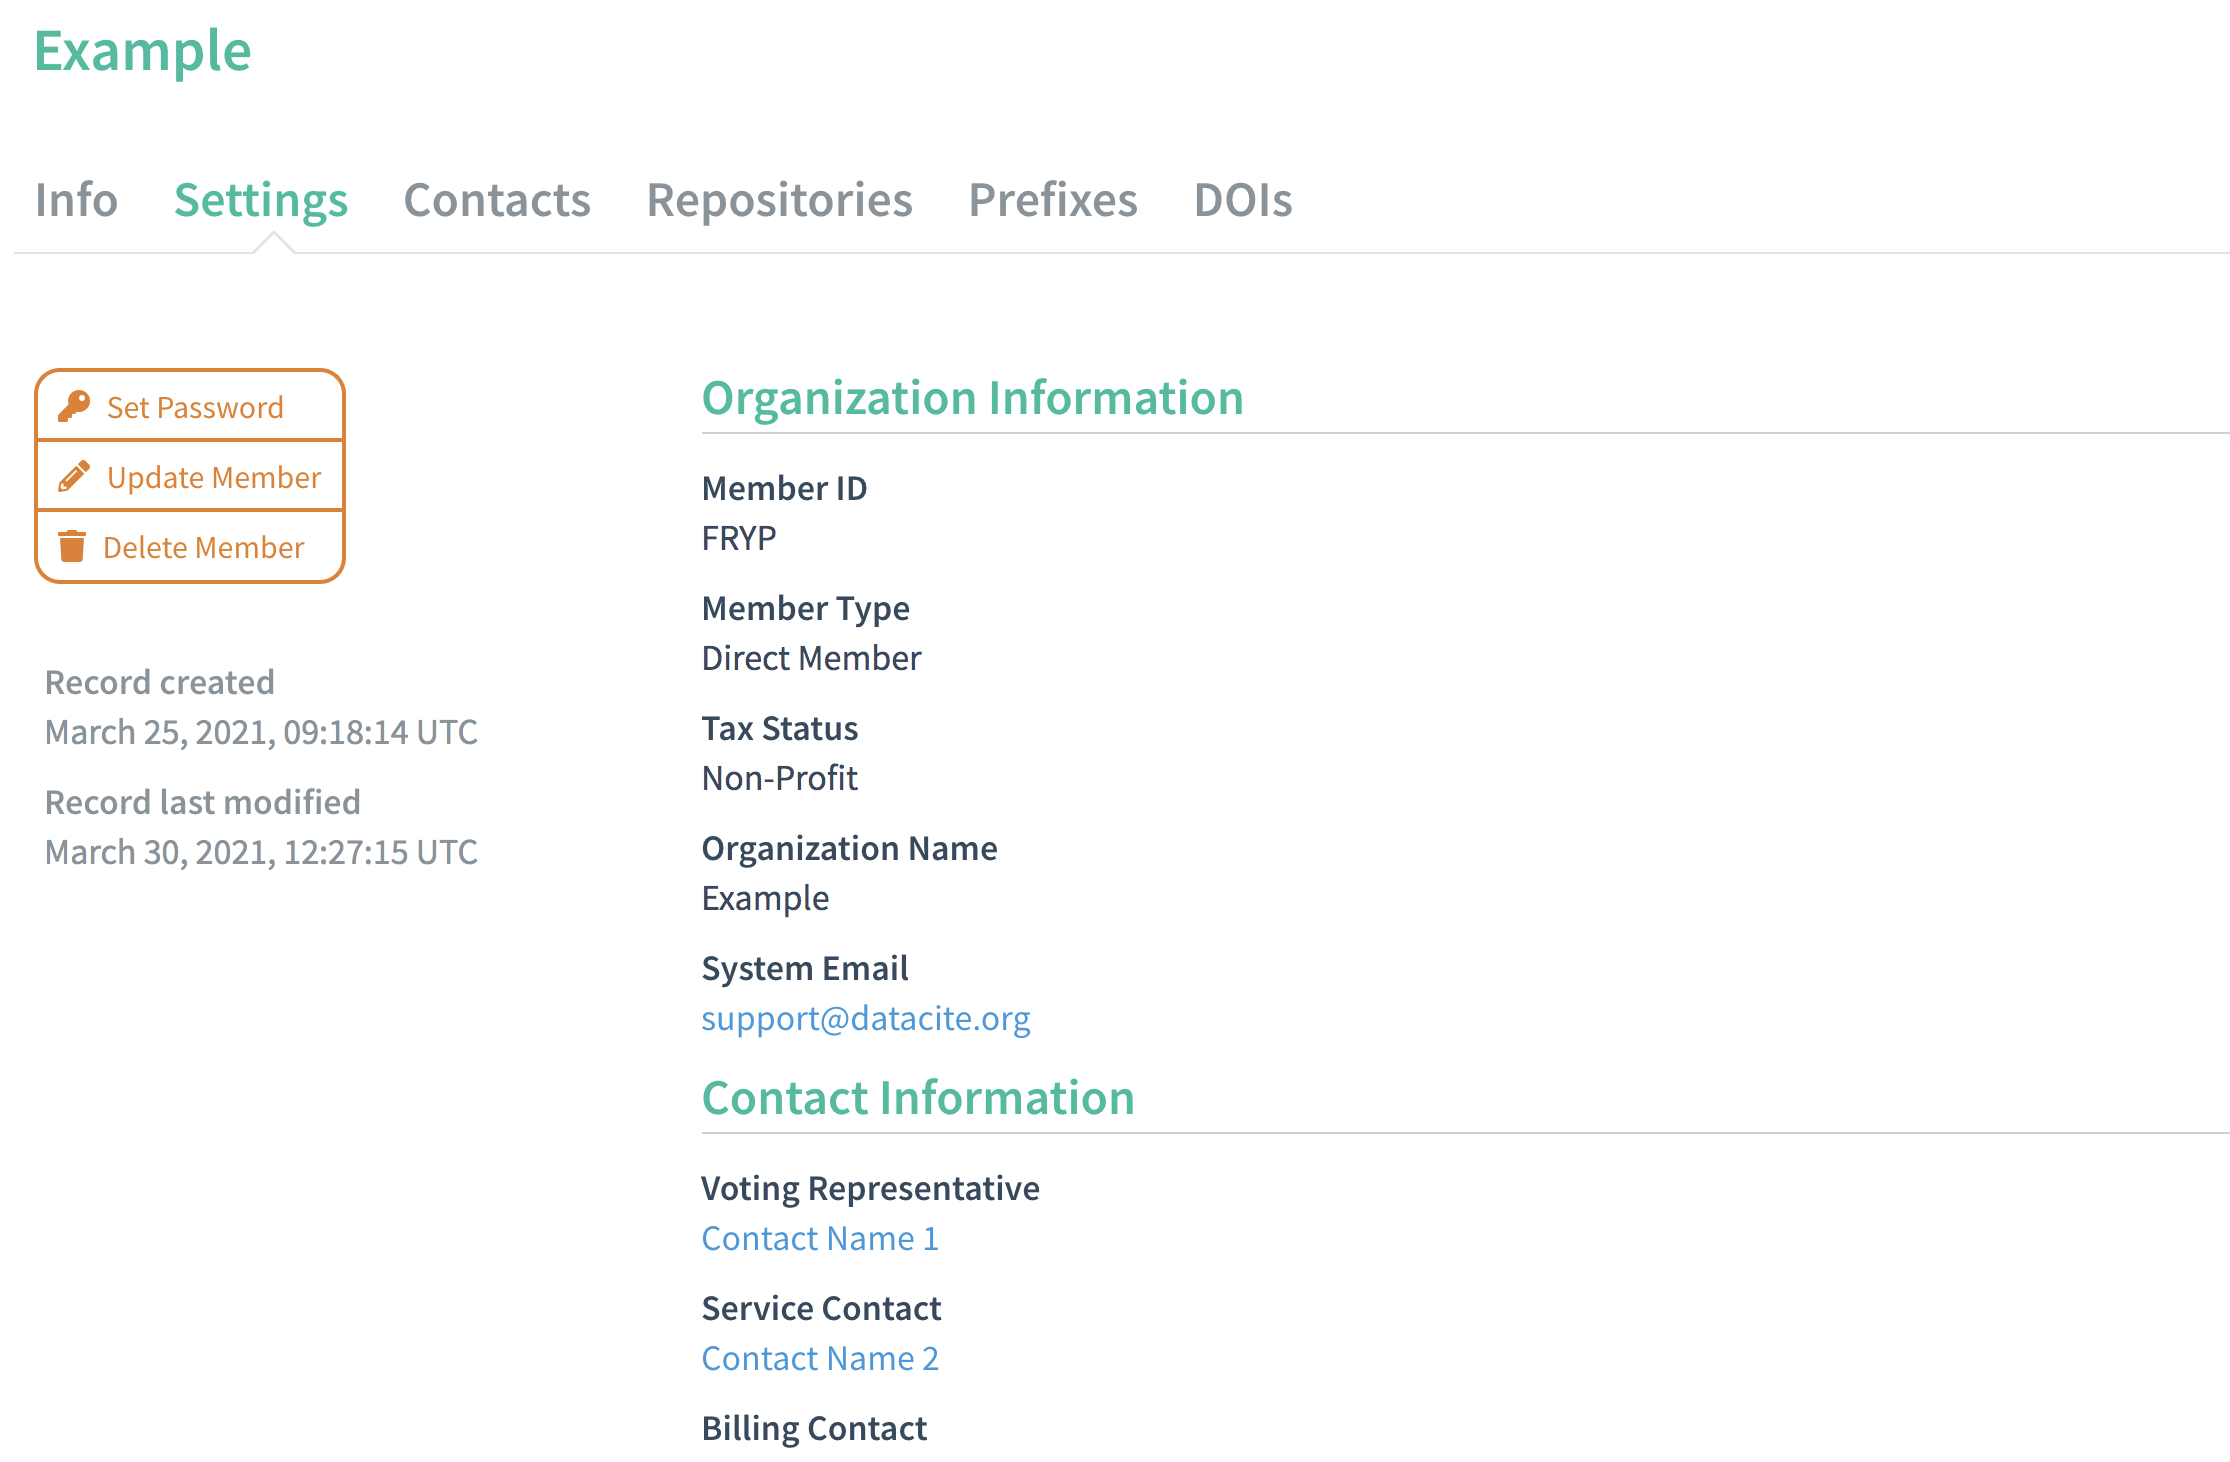Viewport: 2230px width, 1462px height.
Task: Select the Settings tab
Action: (261, 200)
